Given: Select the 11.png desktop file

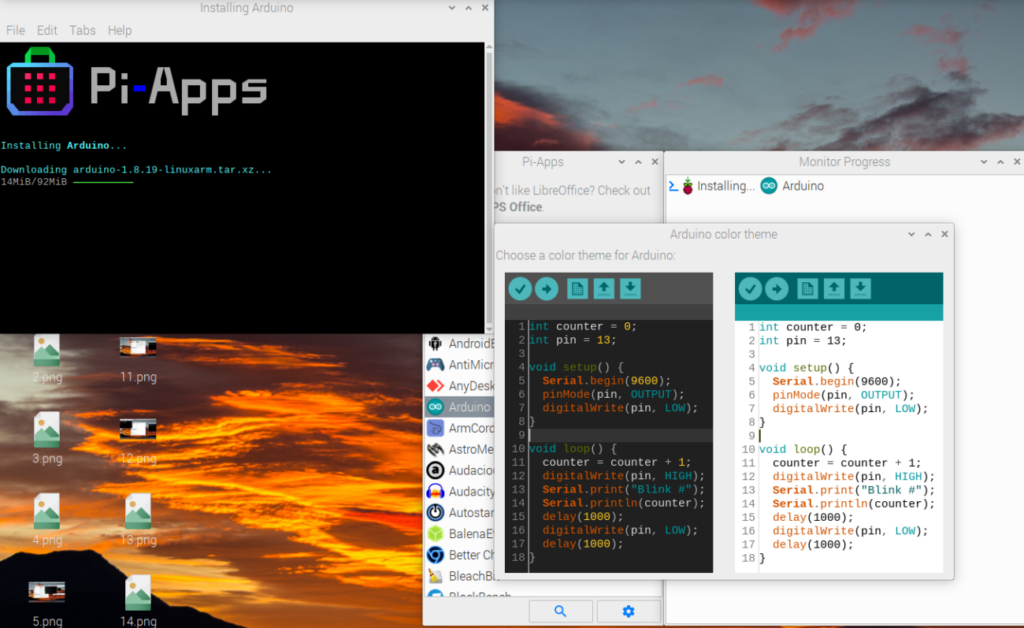Looking at the screenshot, I should tap(138, 359).
